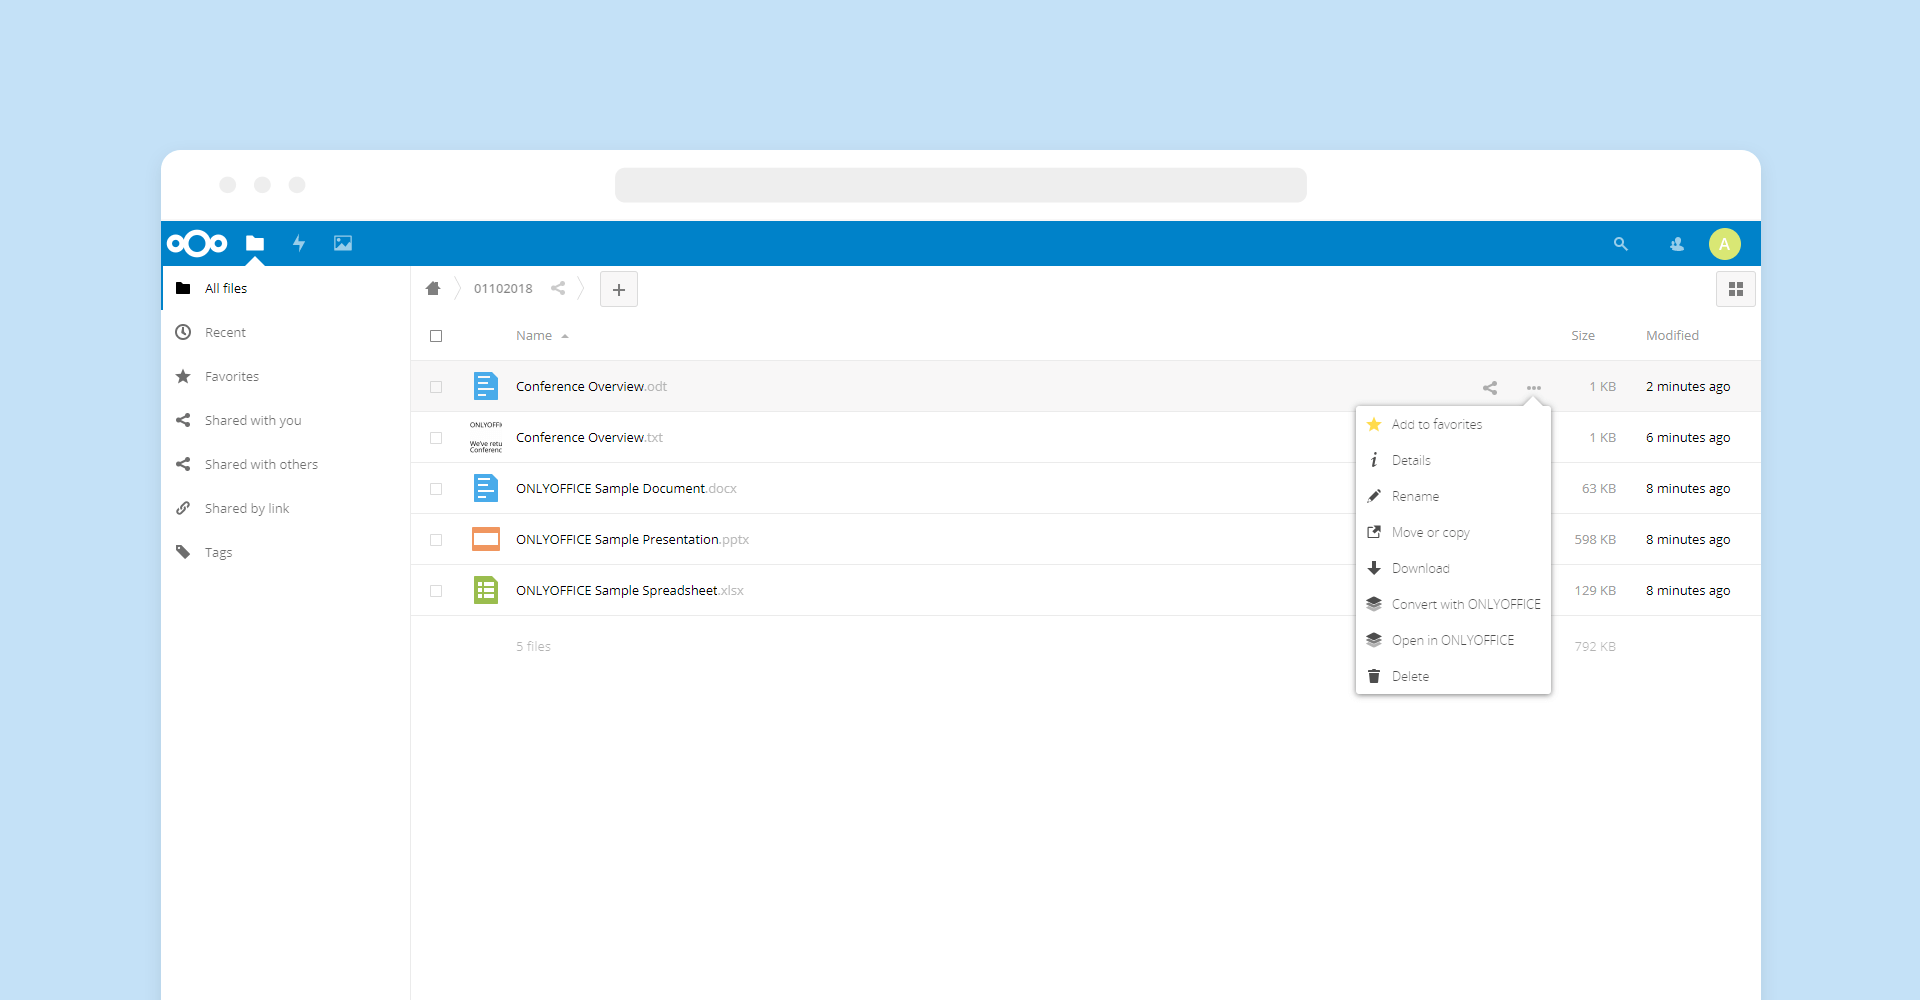Click the browser address bar

coord(960,185)
